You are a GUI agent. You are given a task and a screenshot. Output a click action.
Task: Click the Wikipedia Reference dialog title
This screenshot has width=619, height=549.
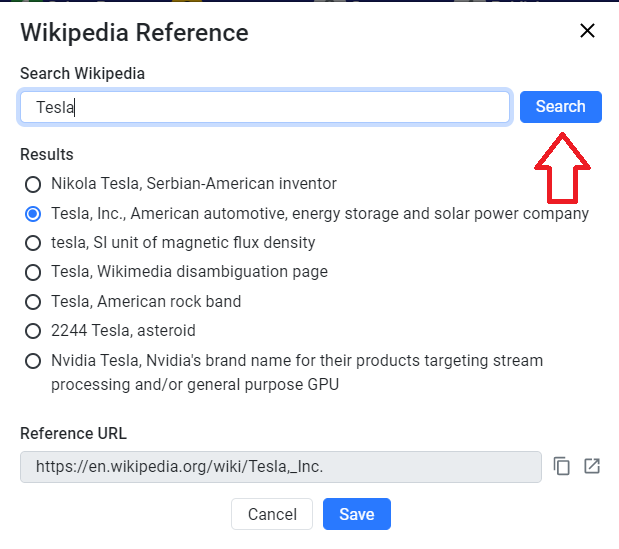[134, 32]
